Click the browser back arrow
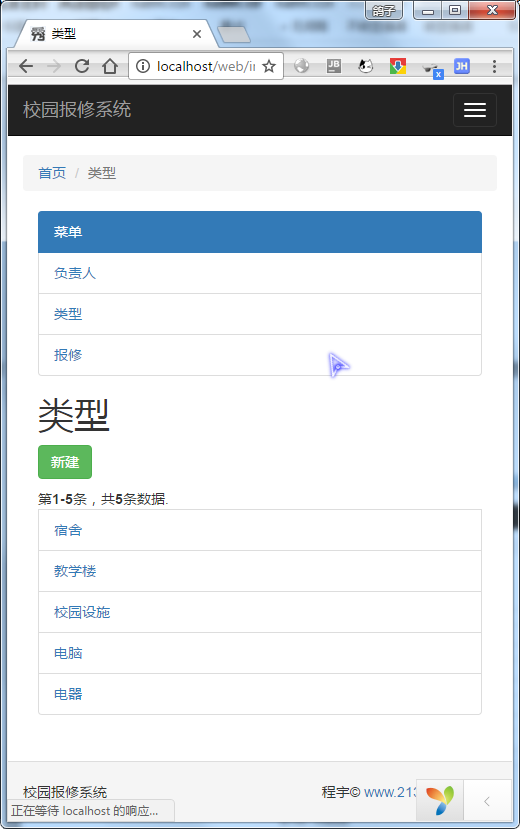Image resolution: width=520 pixels, height=829 pixels. (26, 66)
